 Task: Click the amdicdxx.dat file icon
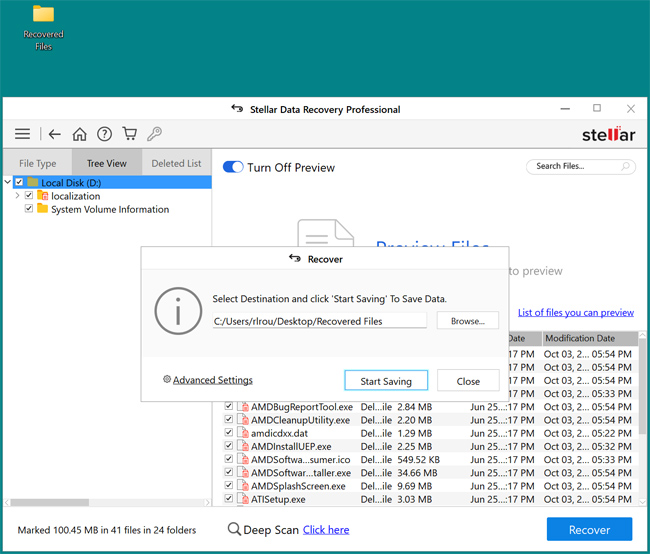click(x=243, y=433)
